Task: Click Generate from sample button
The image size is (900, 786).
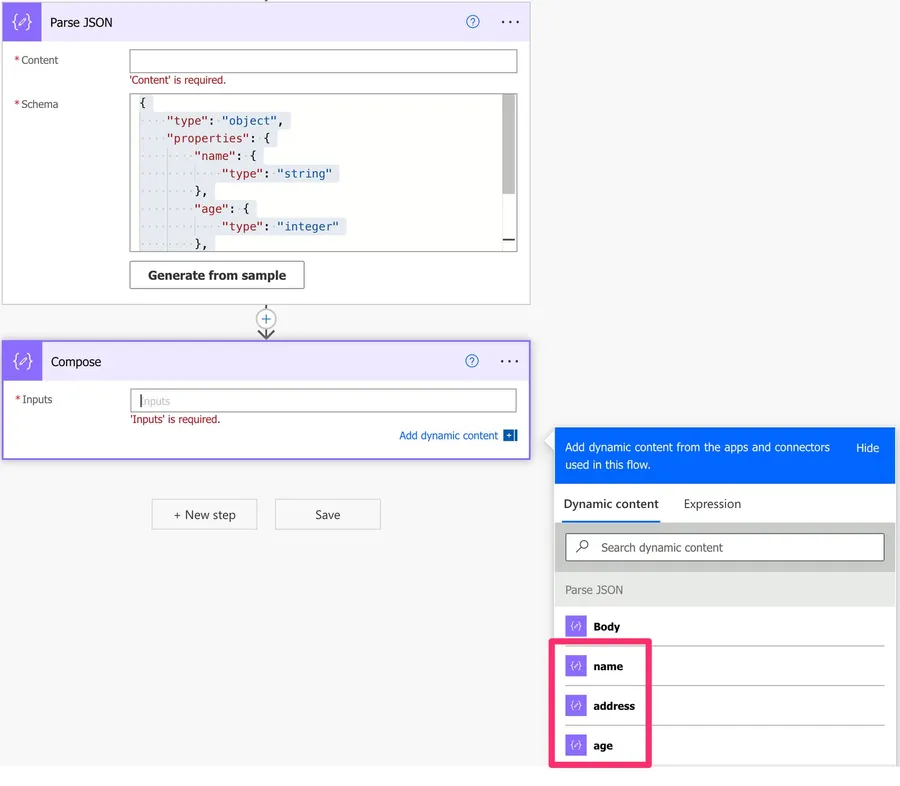Action: tap(217, 275)
